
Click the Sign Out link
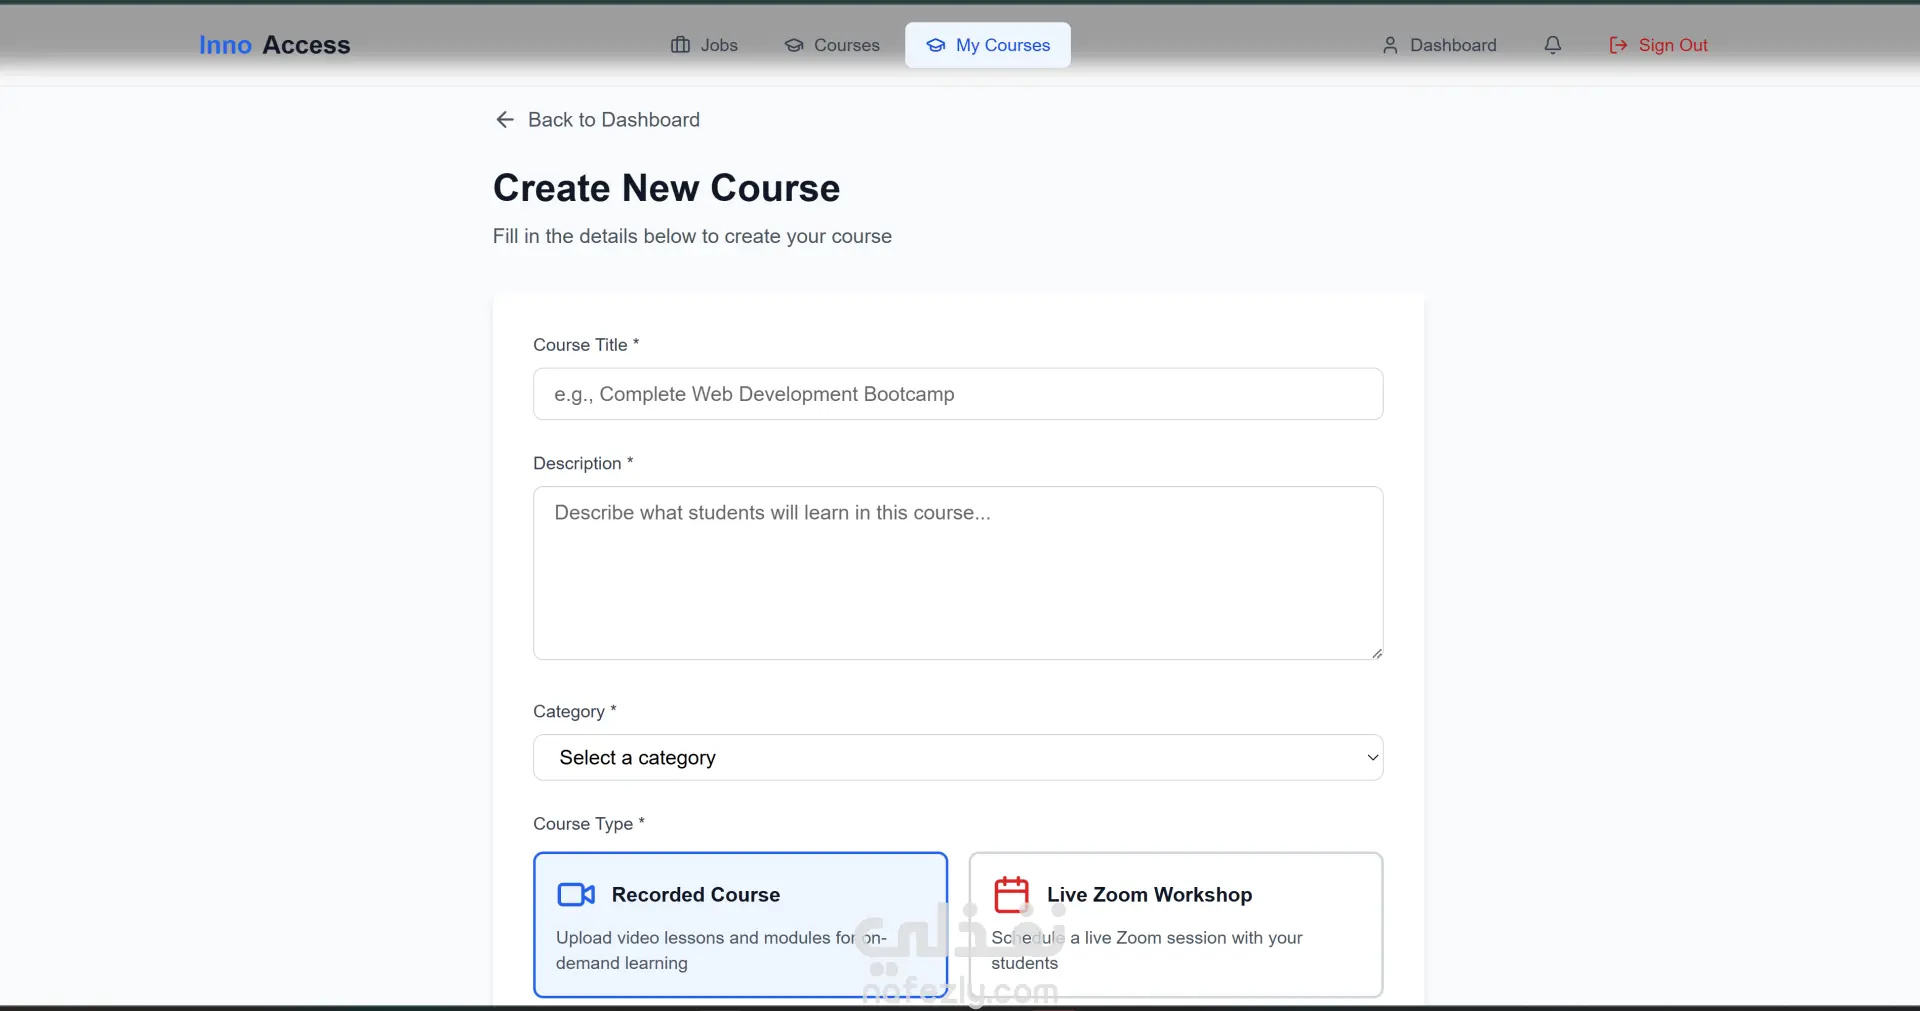click(x=1672, y=45)
